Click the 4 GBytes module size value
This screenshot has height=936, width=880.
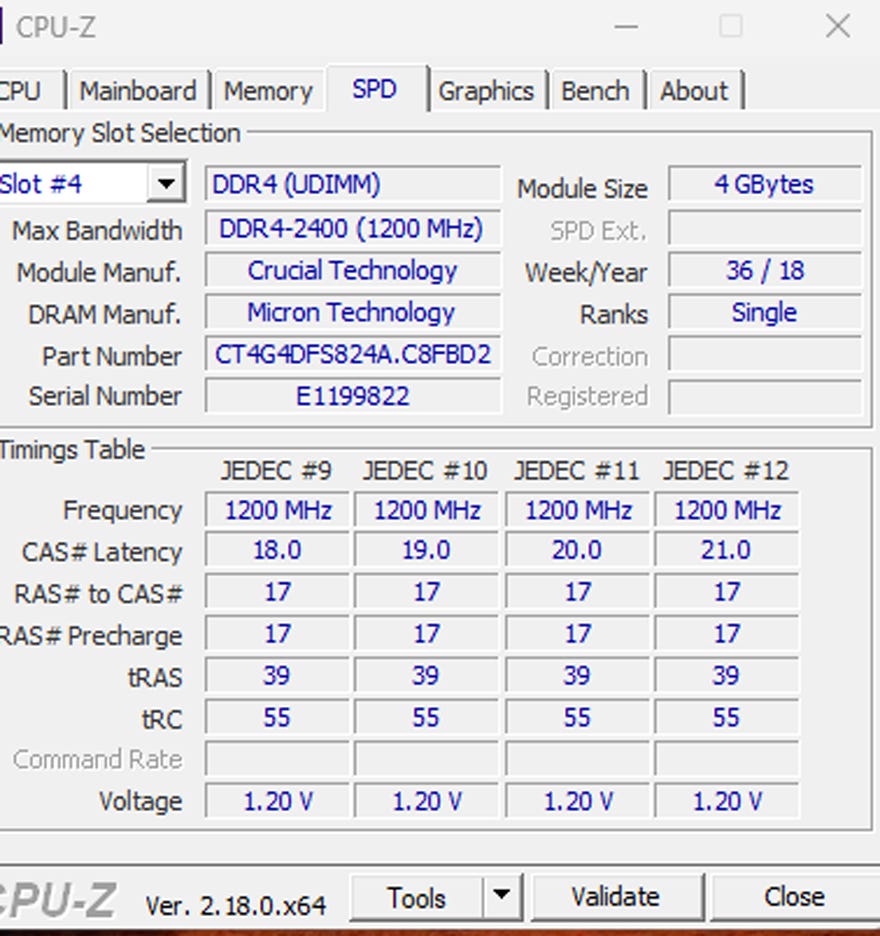click(x=765, y=184)
